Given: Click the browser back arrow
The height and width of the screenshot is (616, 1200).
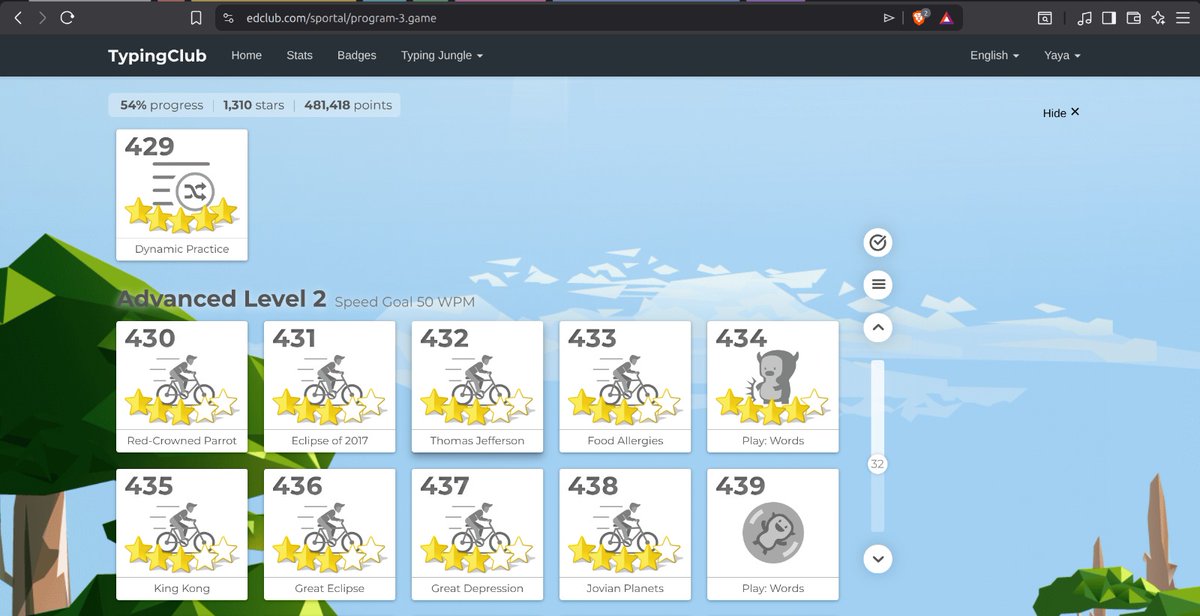Looking at the screenshot, I should tap(18, 17).
